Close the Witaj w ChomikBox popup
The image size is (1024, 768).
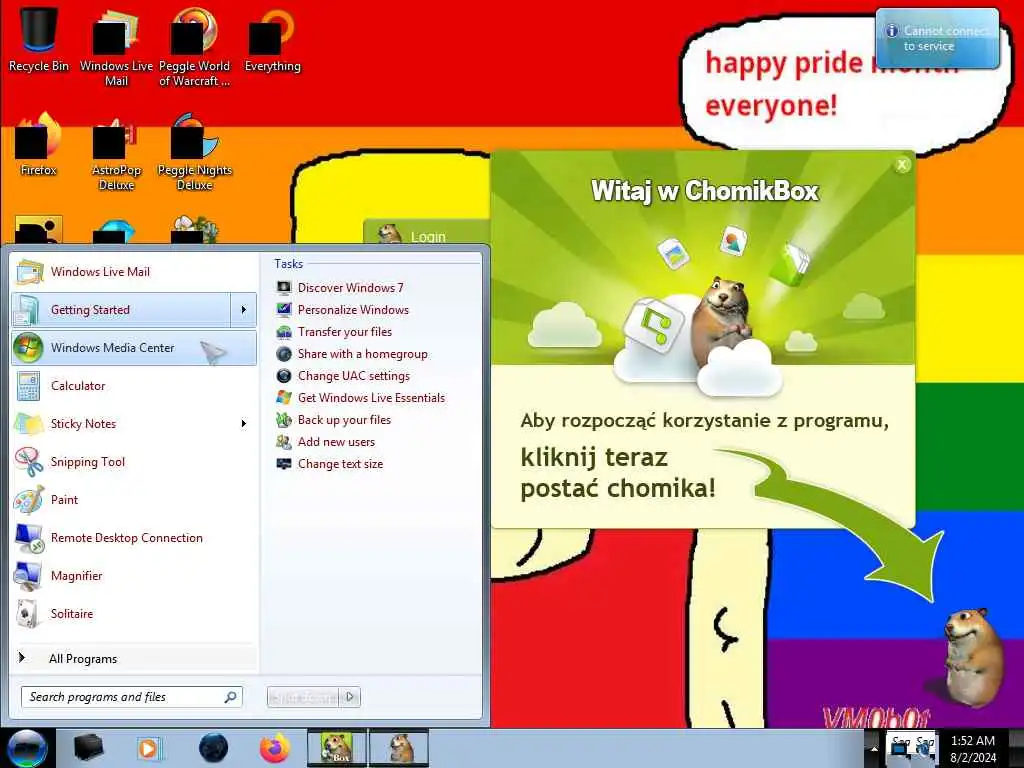click(x=902, y=165)
